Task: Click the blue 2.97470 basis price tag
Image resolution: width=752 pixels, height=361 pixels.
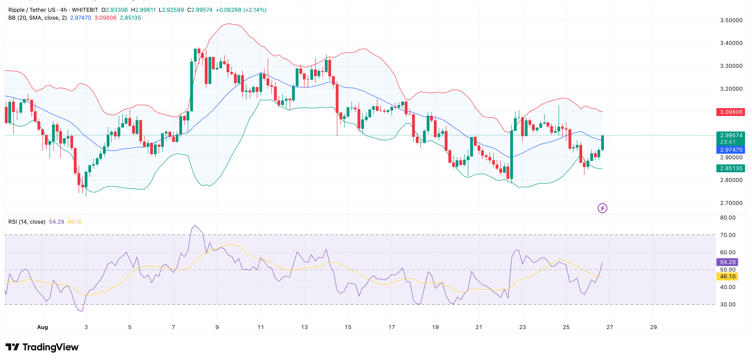Action: 730,150
